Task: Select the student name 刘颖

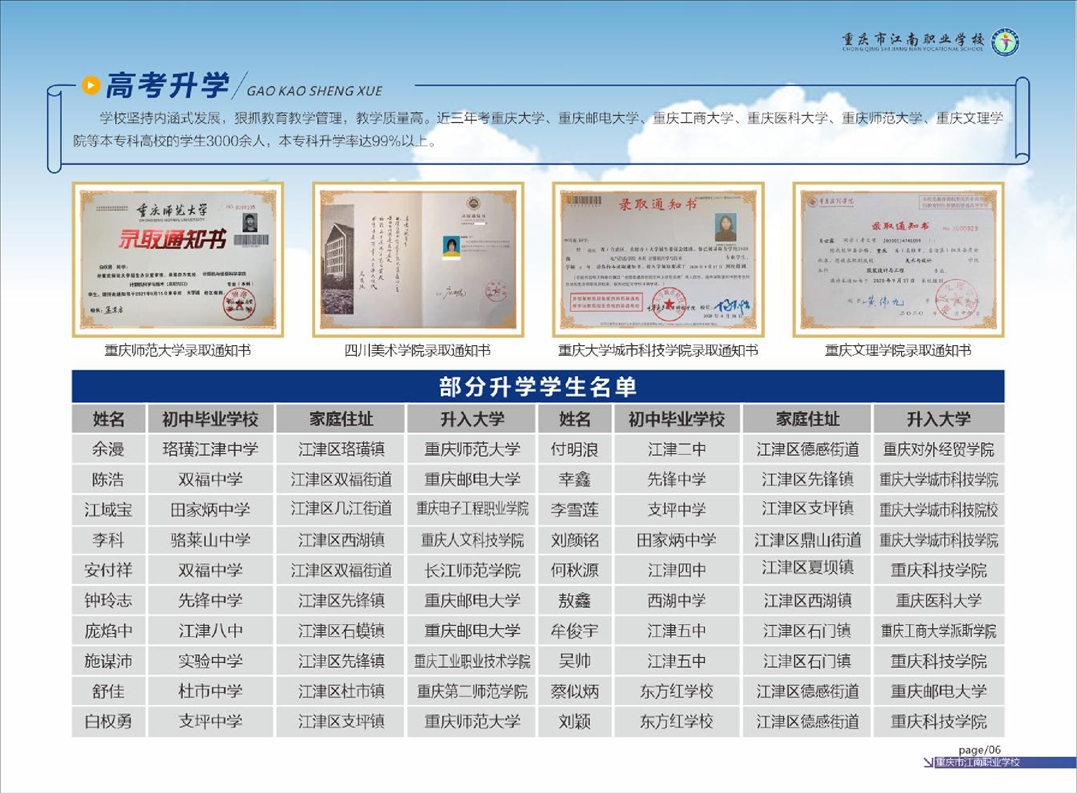Action: pos(575,721)
